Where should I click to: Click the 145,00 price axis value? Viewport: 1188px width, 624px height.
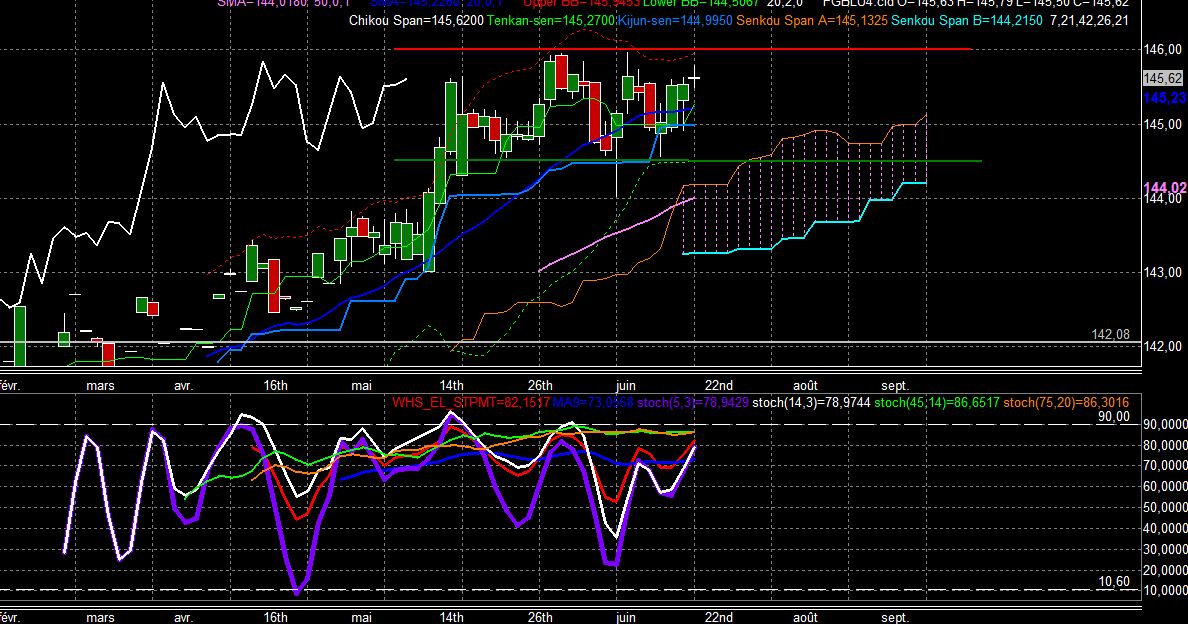tap(1163, 124)
